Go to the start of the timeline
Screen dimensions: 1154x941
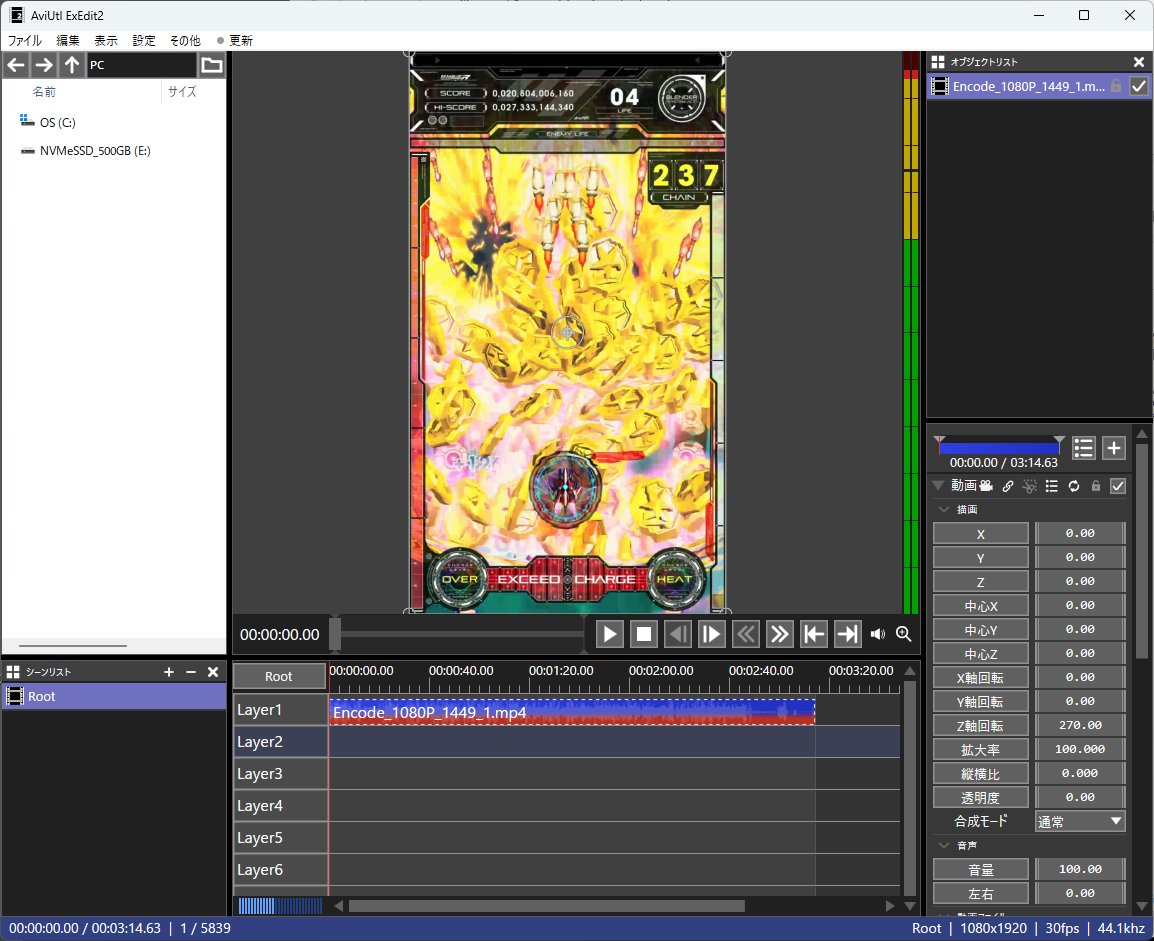[x=813, y=634]
